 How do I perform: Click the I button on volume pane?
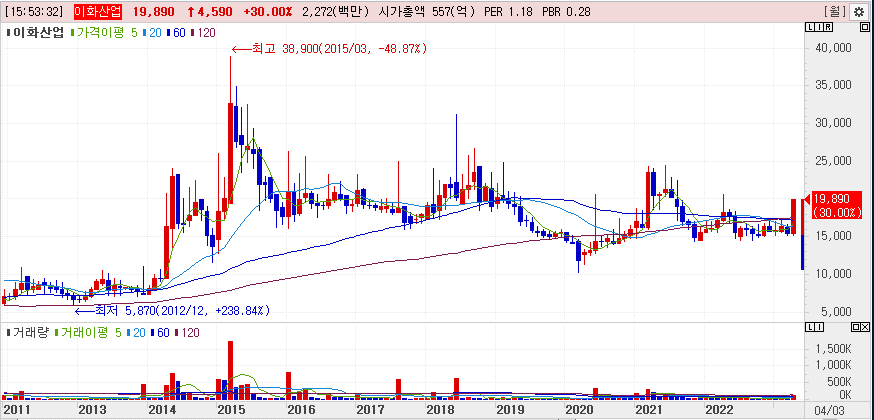point(819,327)
